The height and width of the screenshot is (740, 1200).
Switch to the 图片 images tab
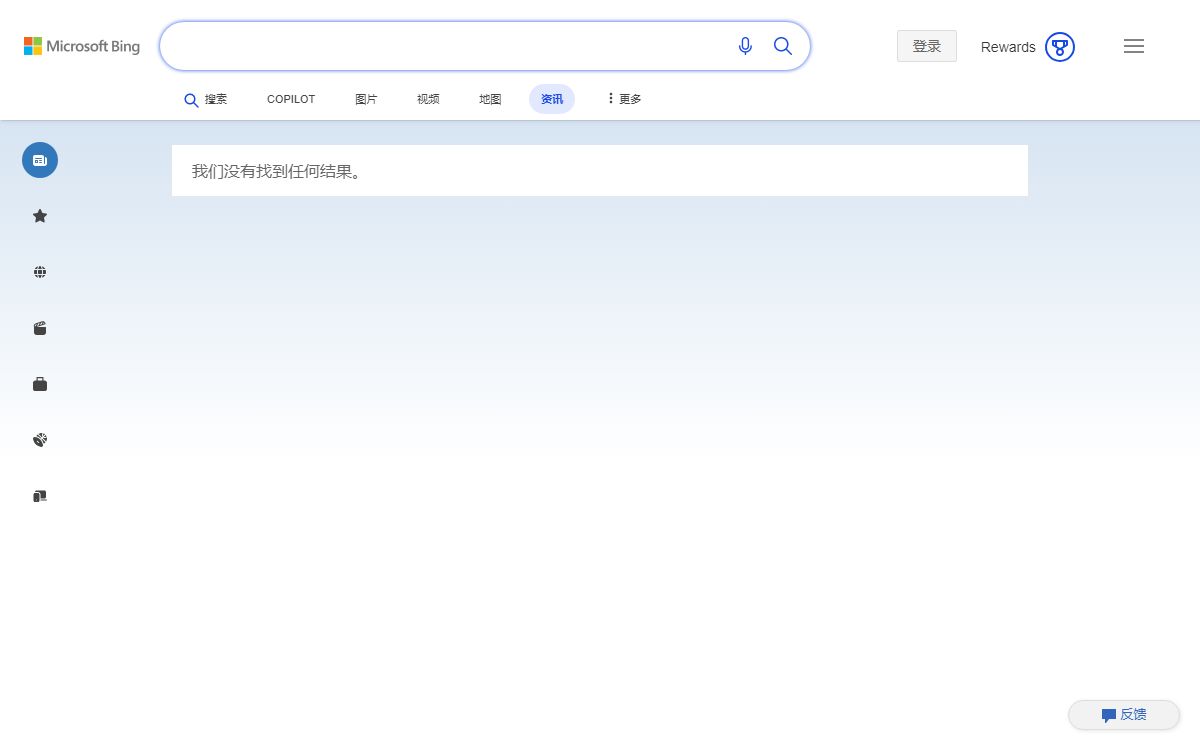click(x=366, y=99)
